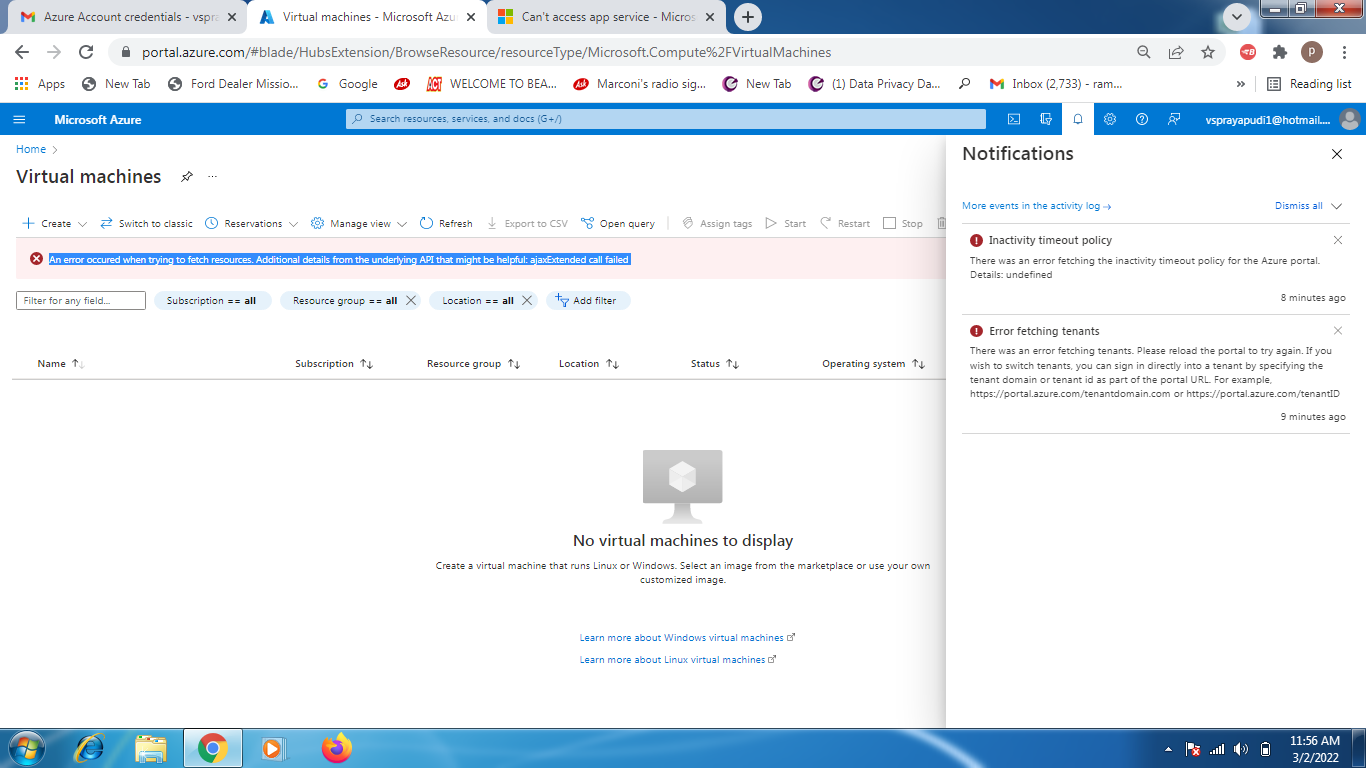The height and width of the screenshot is (768, 1366).
Task: Click the Windows Start button
Action: [x=26, y=748]
